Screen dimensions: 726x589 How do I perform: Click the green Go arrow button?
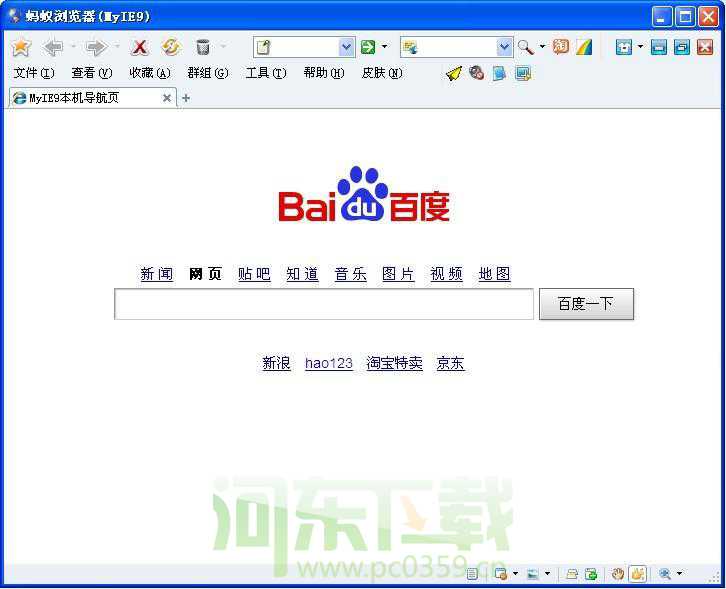coord(368,47)
